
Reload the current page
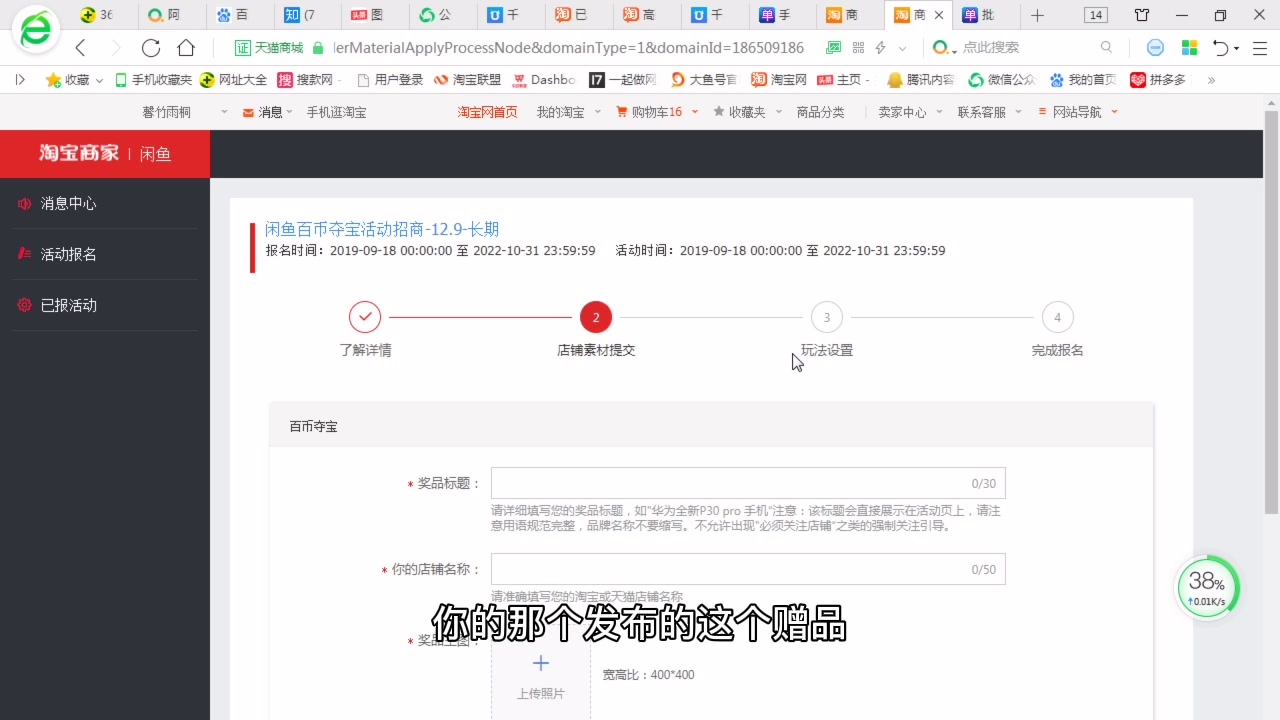151,48
